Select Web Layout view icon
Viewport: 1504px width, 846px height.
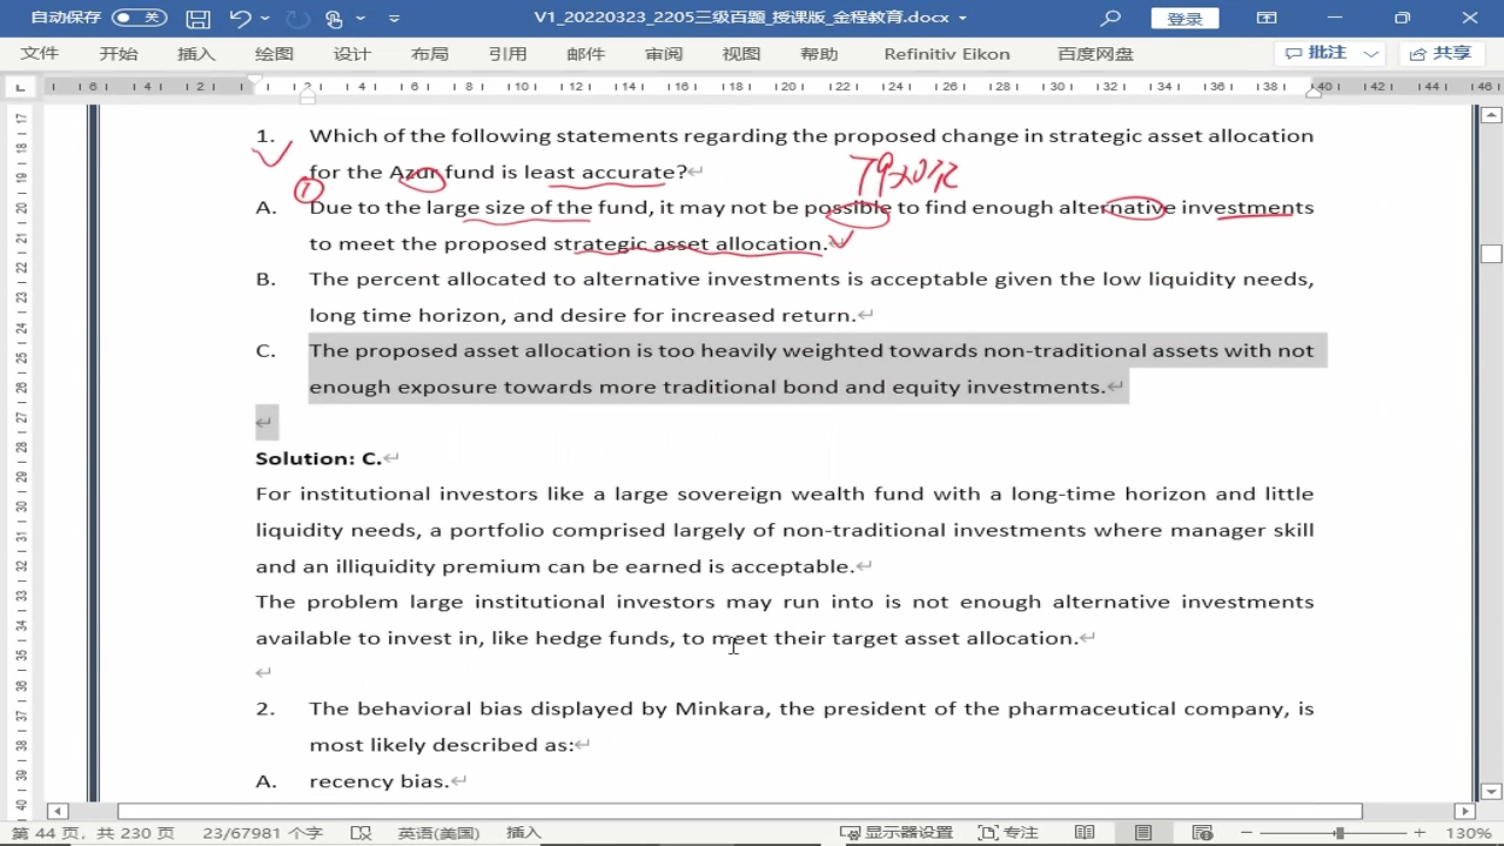pyautogui.click(x=1202, y=833)
